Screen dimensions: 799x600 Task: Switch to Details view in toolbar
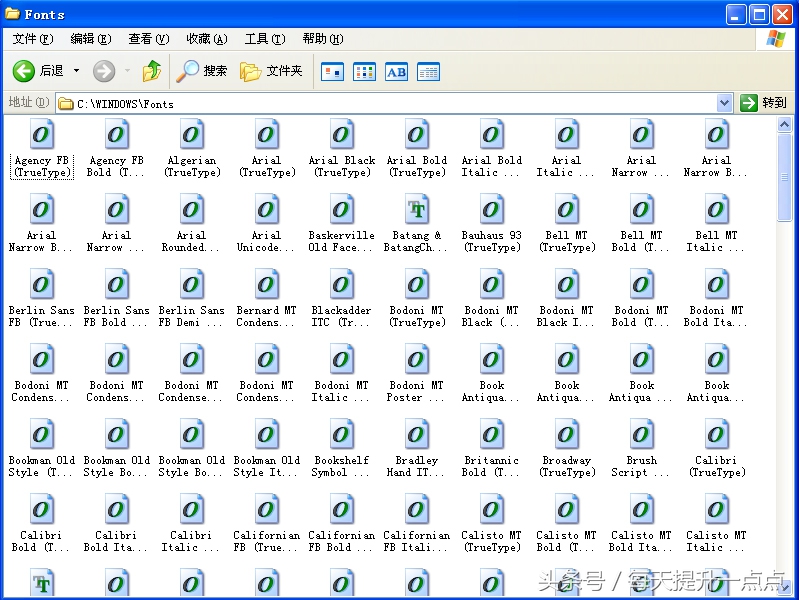point(428,71)
